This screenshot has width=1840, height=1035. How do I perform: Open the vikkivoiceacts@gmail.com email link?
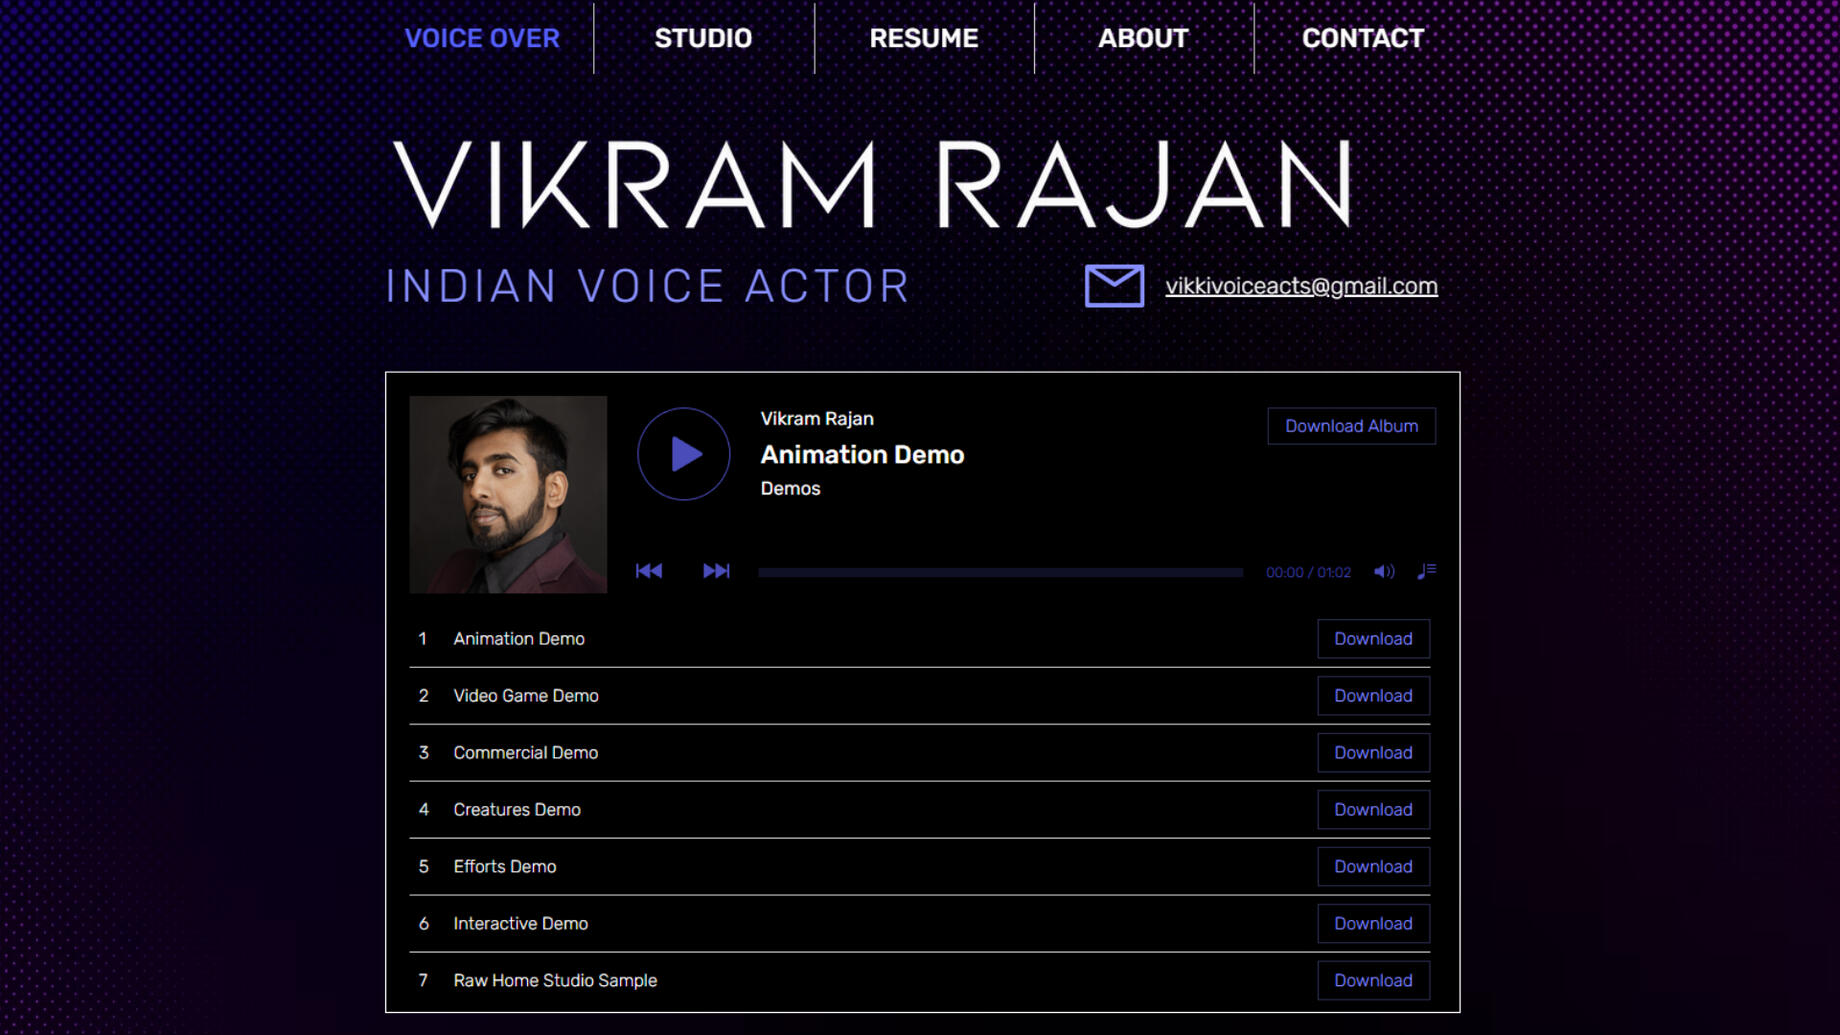(x=1301, y=286)
